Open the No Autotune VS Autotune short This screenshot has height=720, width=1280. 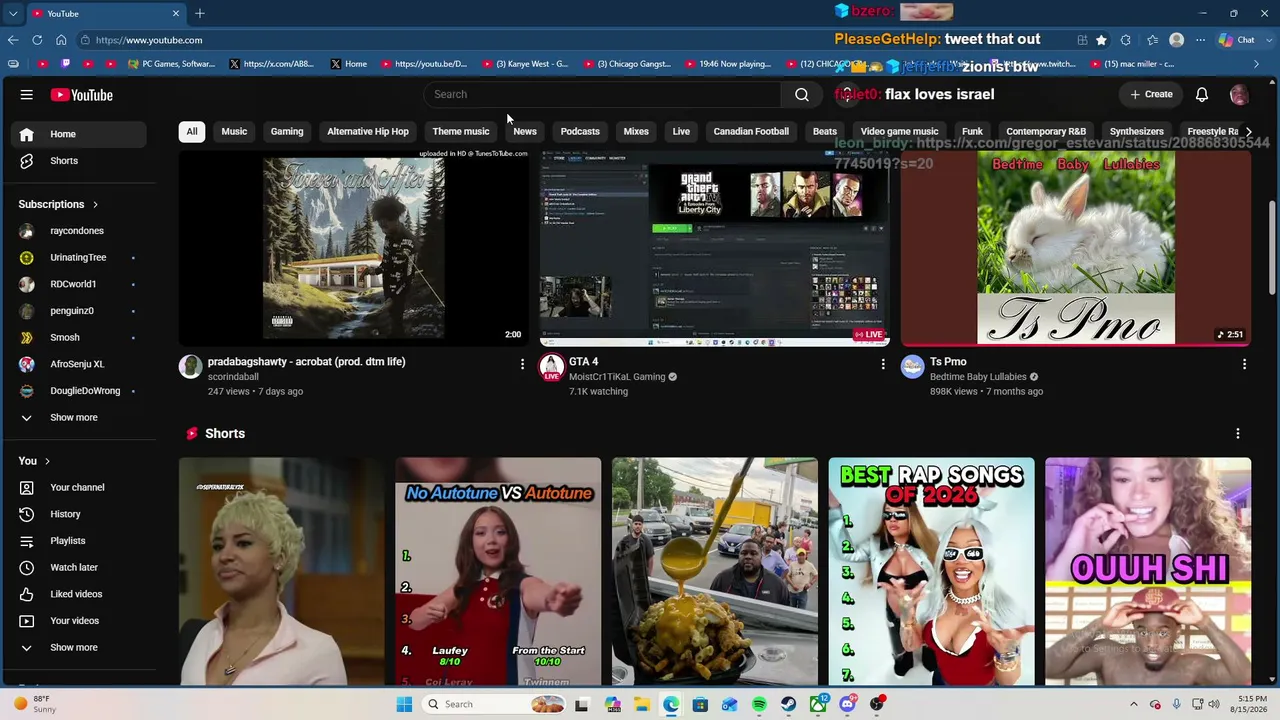(498, 571)
